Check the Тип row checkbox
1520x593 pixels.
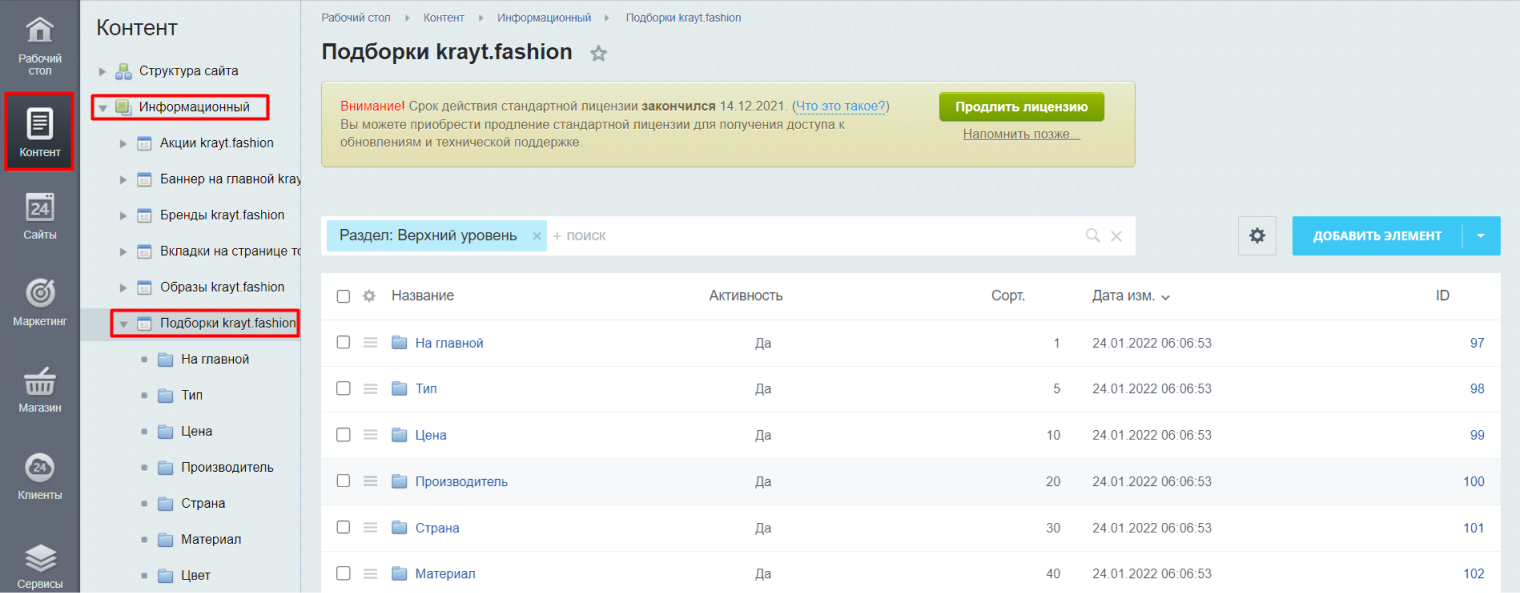(343, 388)
